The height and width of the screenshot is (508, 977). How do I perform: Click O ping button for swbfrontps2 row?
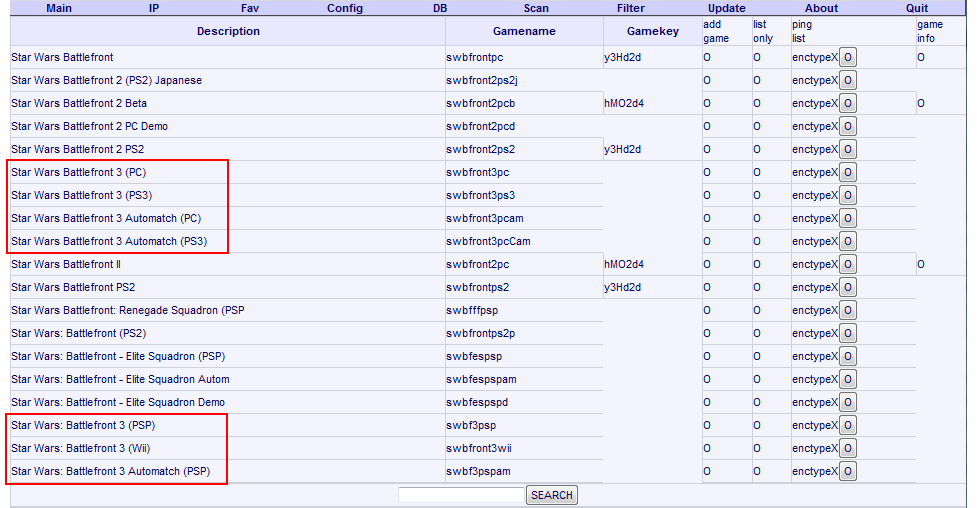[847, 287]
